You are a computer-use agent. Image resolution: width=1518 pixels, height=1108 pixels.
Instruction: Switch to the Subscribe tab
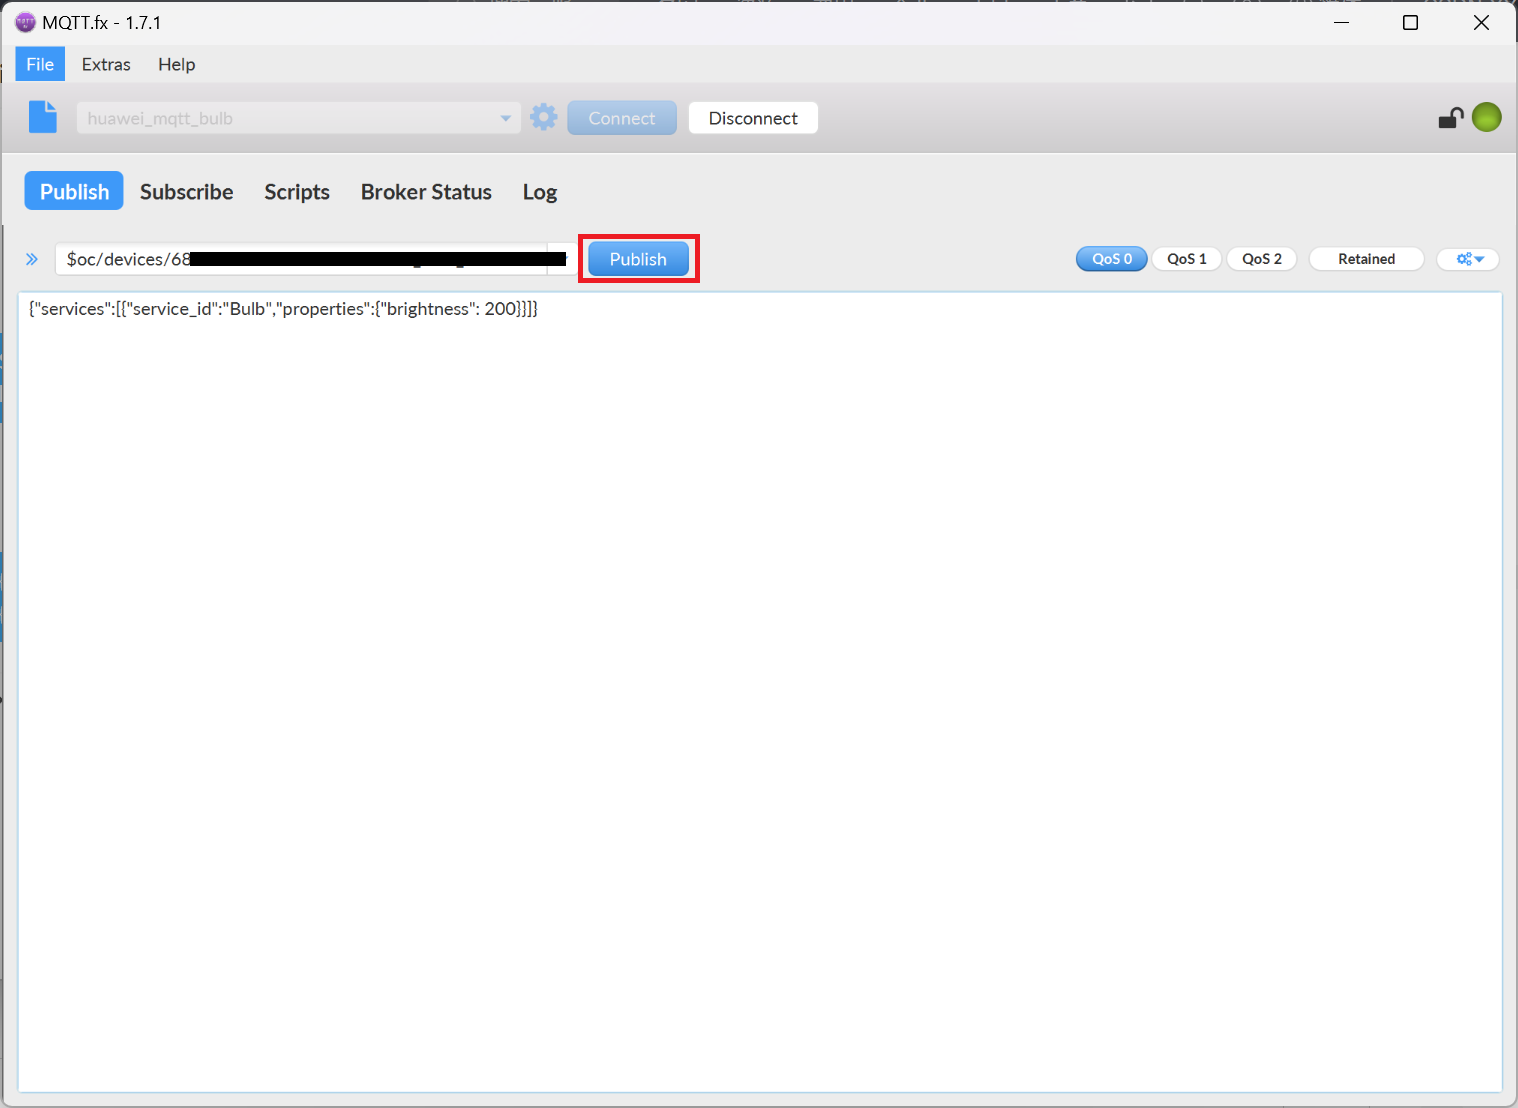[x=187, y=191]
